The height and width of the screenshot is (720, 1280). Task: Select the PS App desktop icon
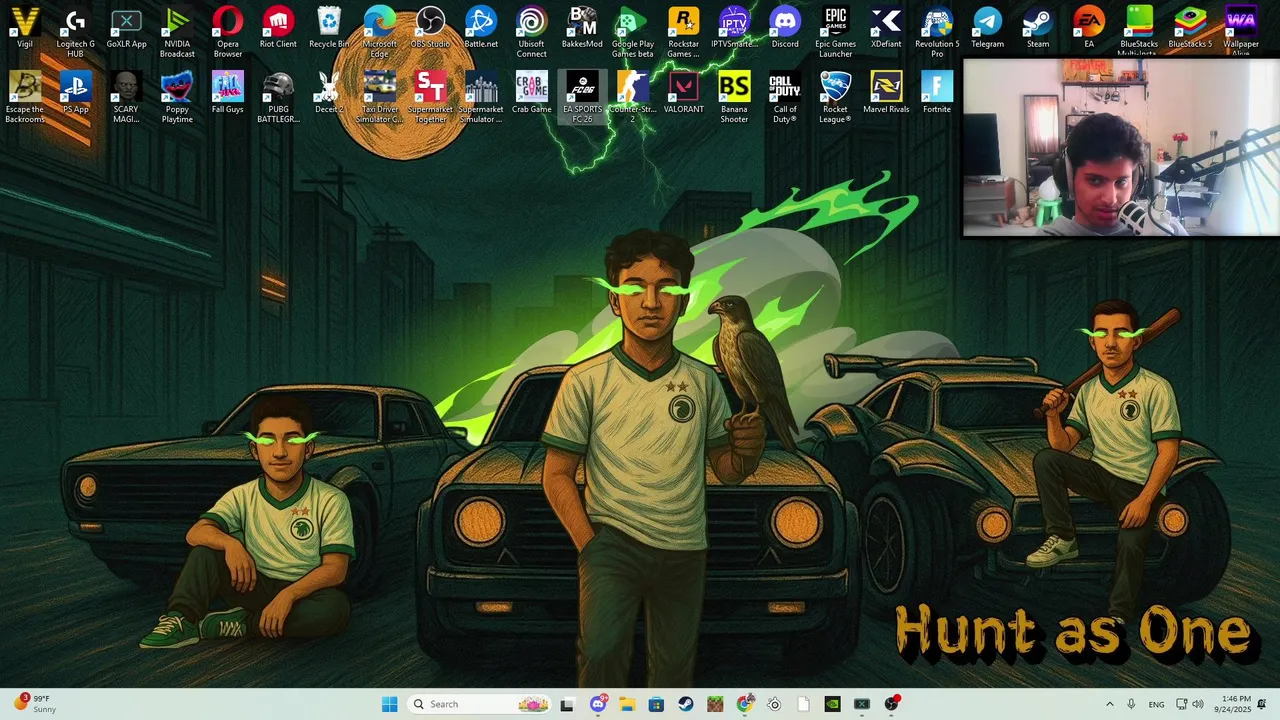tap(76, 93)
